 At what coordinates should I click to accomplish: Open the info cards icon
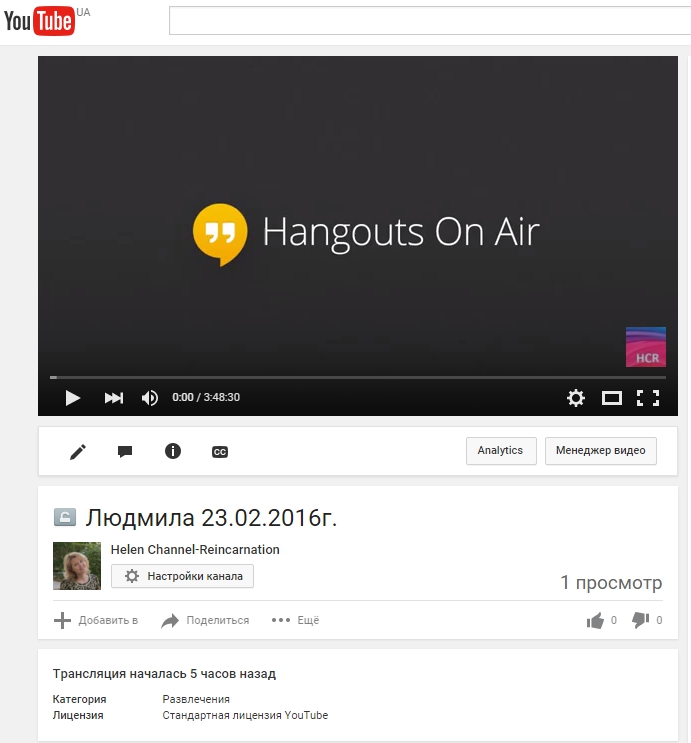click(x=173, y=451)
